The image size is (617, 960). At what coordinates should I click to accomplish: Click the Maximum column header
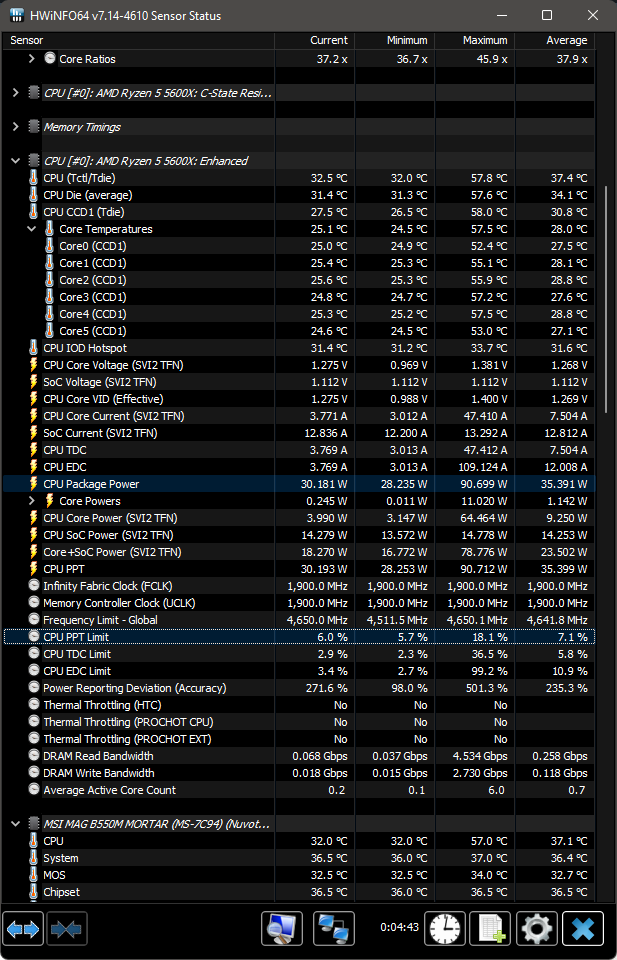[485, 40]
